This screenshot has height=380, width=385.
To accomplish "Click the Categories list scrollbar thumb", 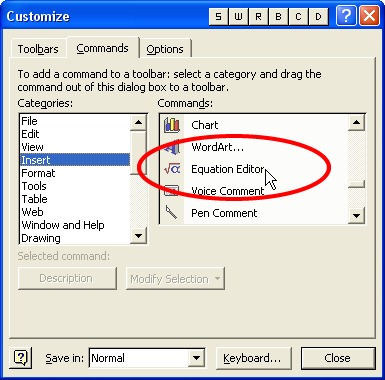I will (x=138, y=153).
